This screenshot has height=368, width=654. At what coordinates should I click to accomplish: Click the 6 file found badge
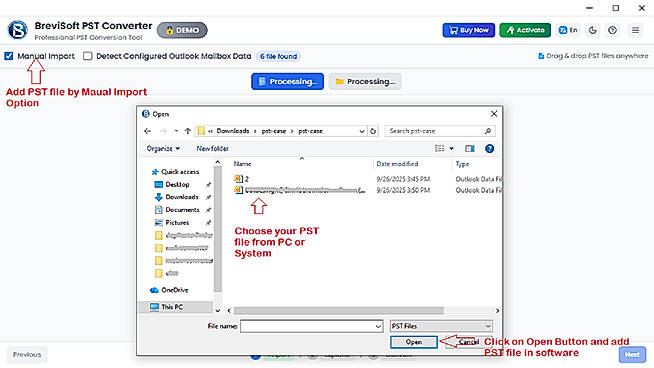pos(279,56)
